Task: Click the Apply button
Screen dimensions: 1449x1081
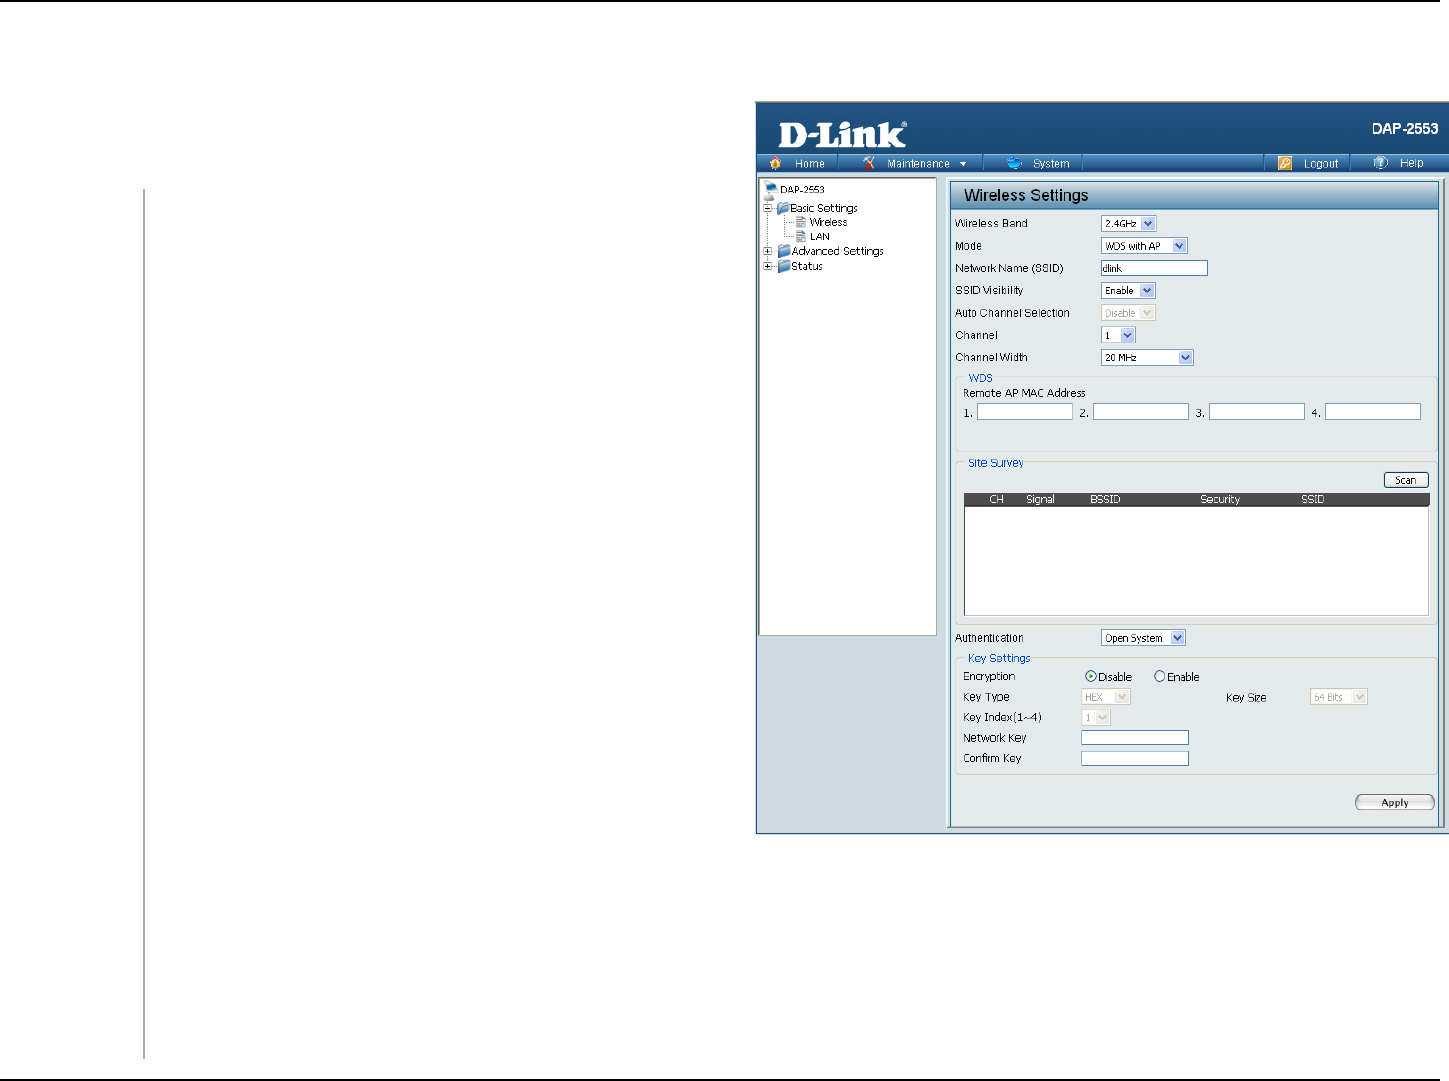Action: [1395, 802]
